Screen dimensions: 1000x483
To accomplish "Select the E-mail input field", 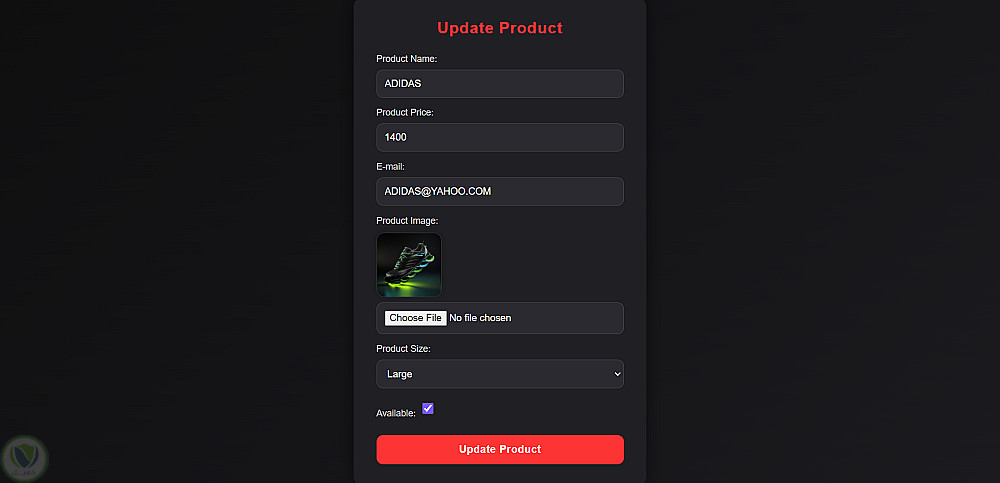I will coord(499,191).
